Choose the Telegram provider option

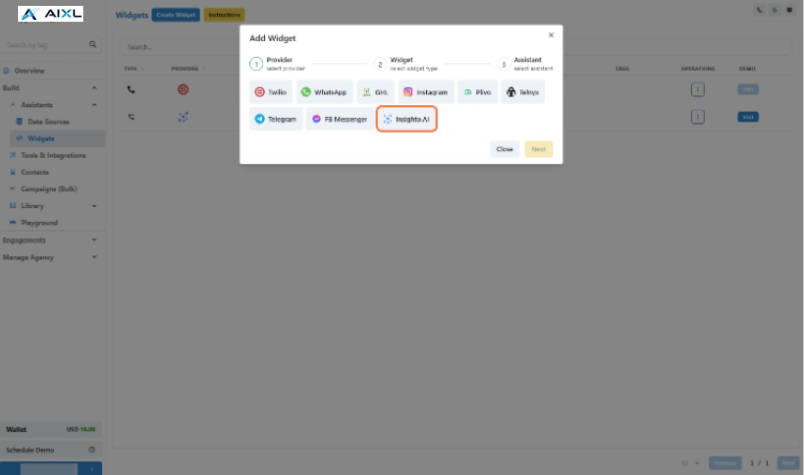tap(276, 119)
